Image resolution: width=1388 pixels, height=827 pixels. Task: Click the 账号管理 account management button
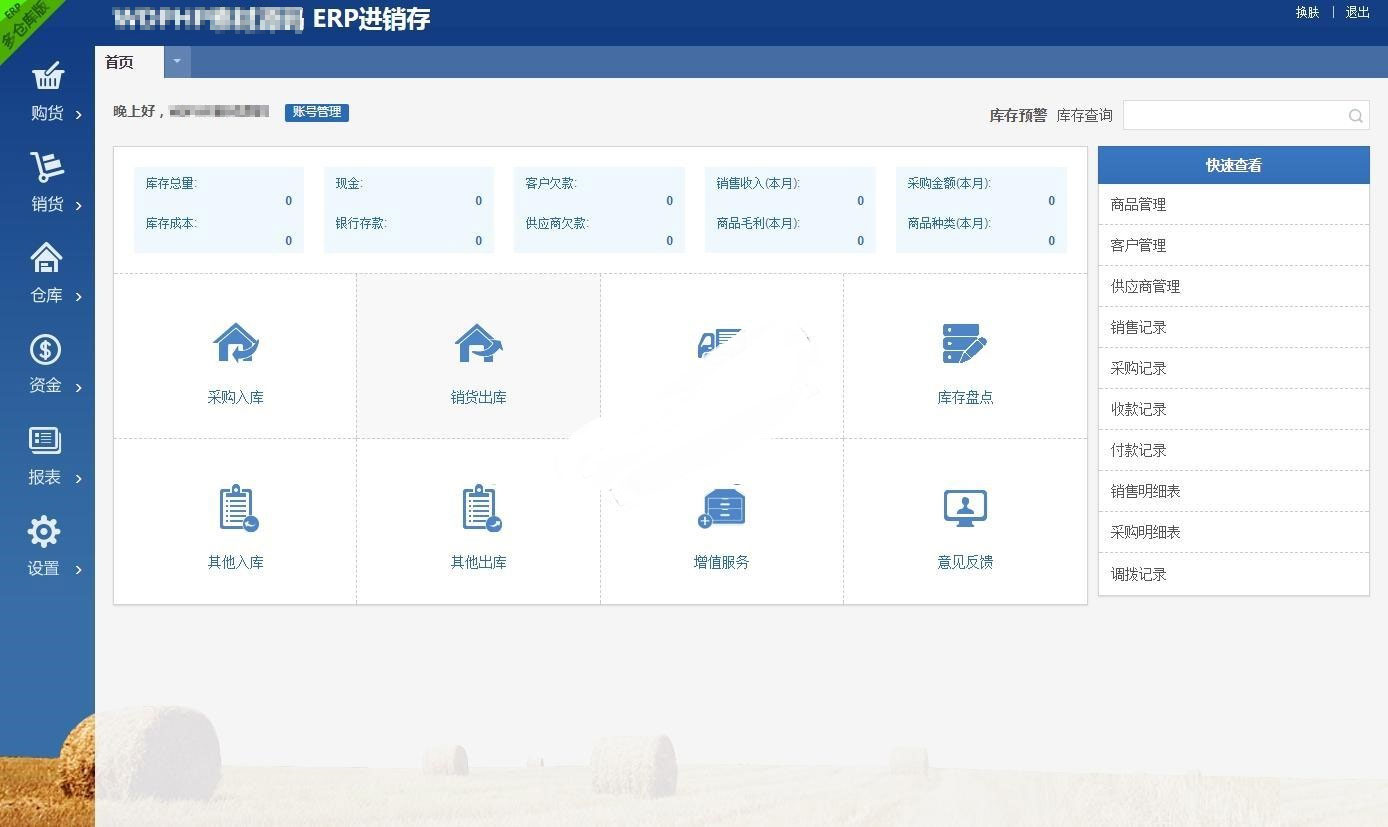[x=317, y=112]
